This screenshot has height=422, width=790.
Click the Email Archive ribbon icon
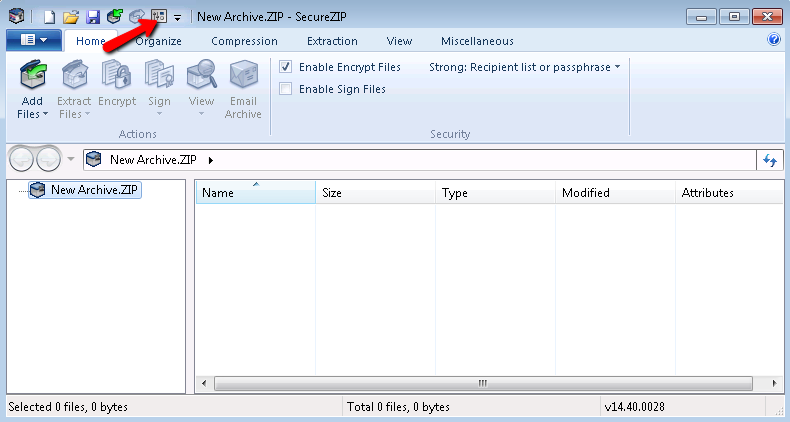[242, 77]
